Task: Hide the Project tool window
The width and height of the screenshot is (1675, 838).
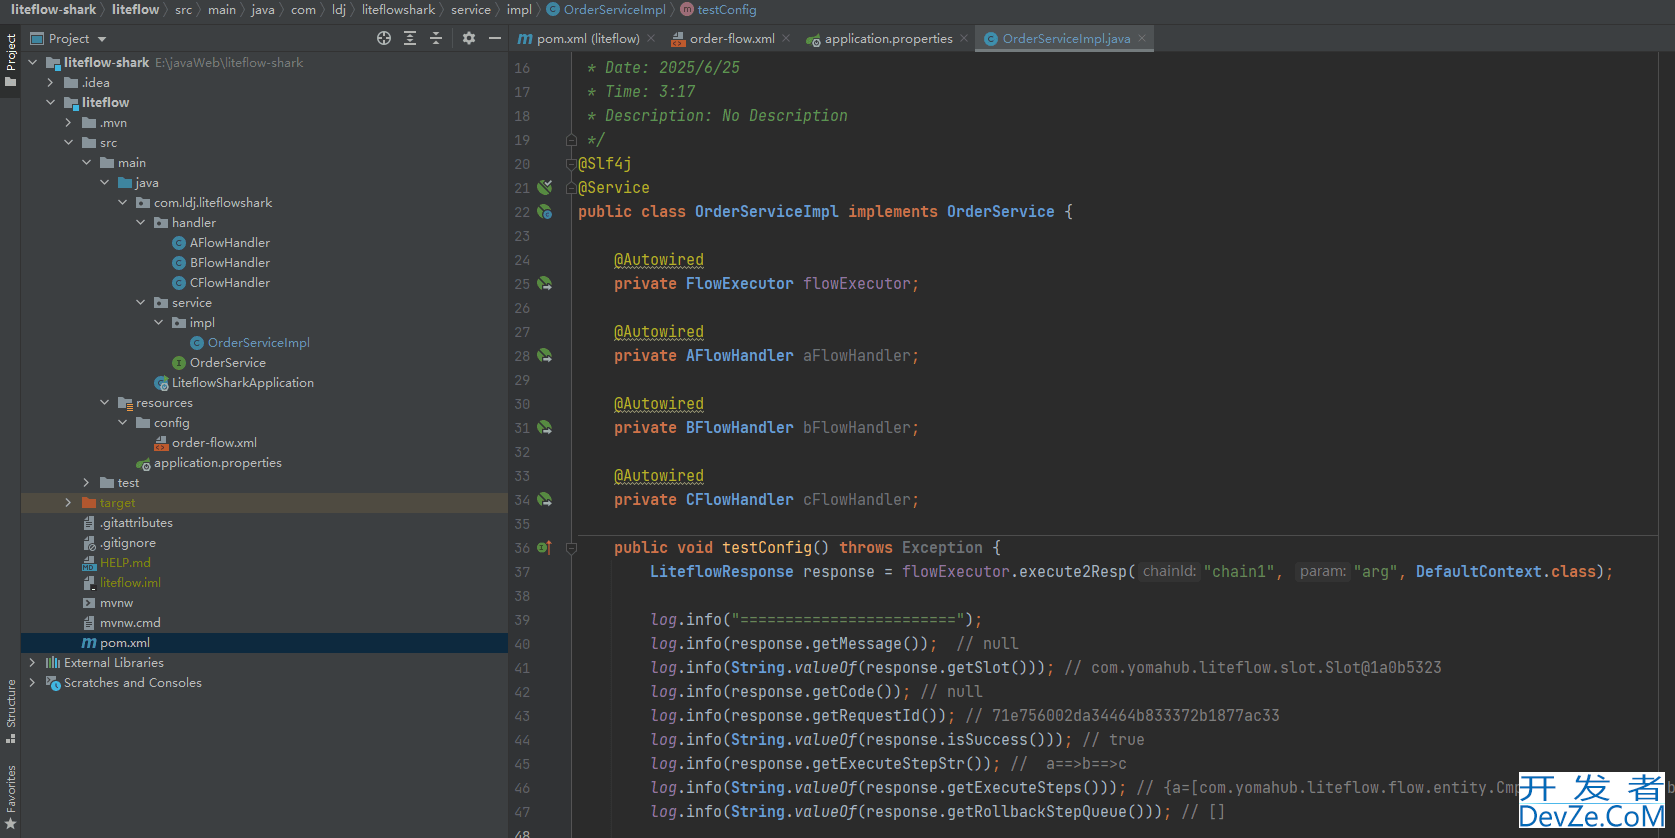Action: click(x=495, y=38)
